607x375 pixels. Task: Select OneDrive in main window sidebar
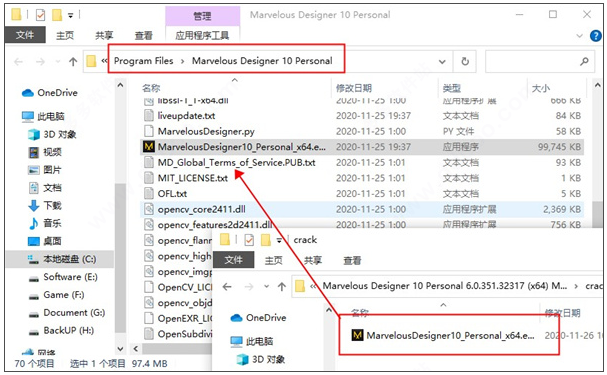[50, 93]
